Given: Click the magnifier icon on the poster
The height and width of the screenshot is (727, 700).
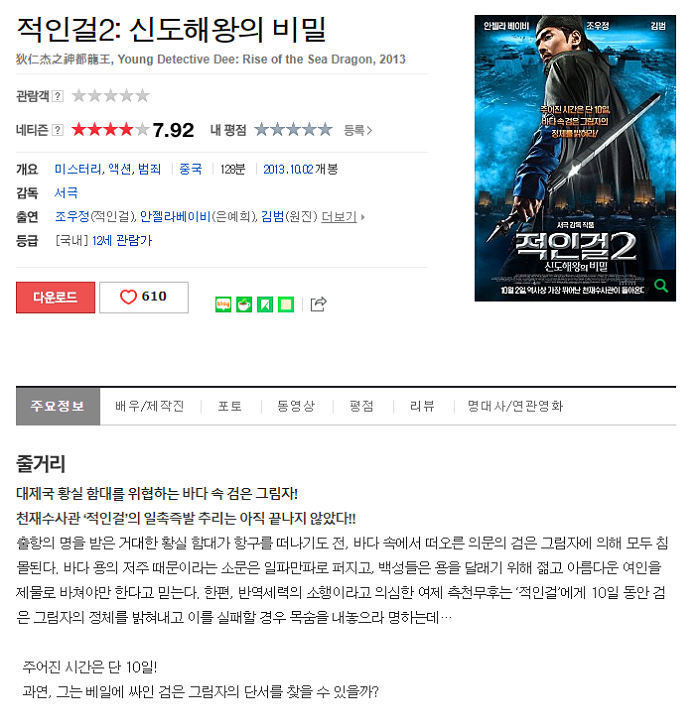Looking at the screenshot, I should 661,286.
